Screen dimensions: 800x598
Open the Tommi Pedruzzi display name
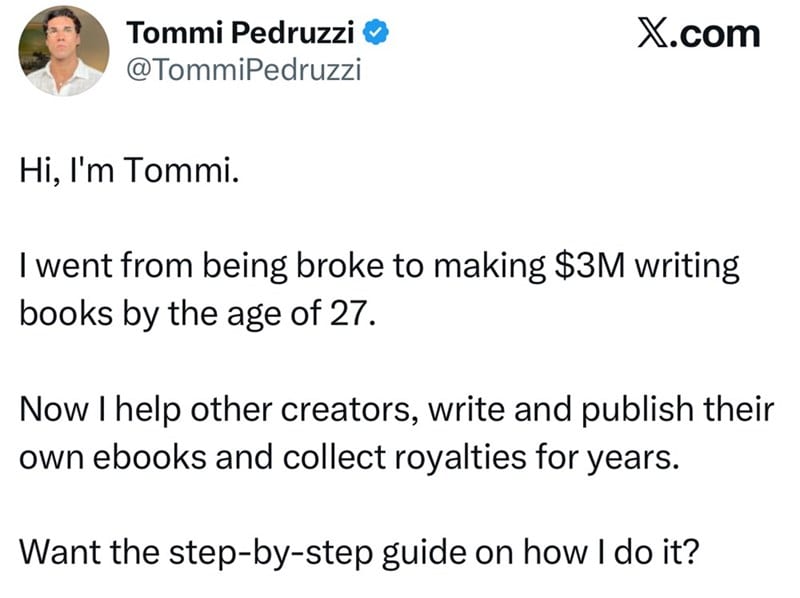(x=240, y=33)
